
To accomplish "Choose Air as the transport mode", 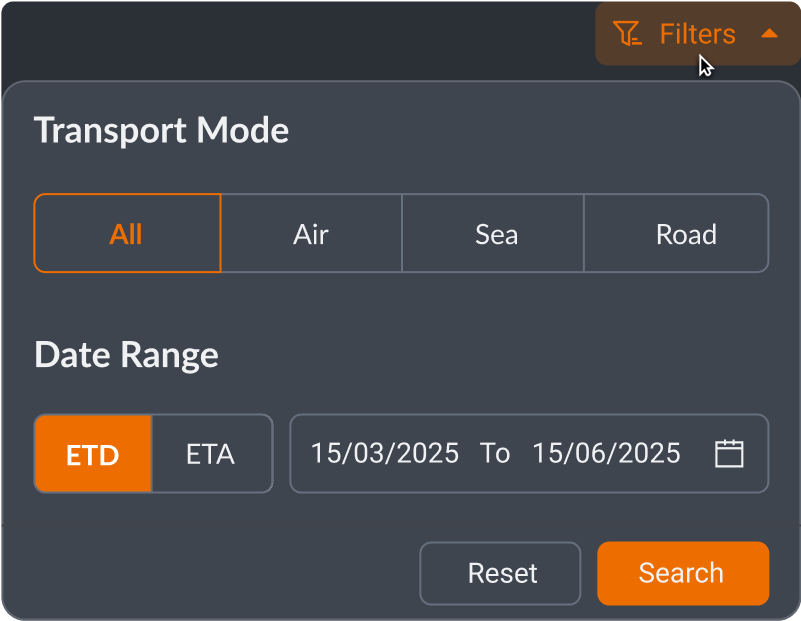I will [x=311, y=234].
